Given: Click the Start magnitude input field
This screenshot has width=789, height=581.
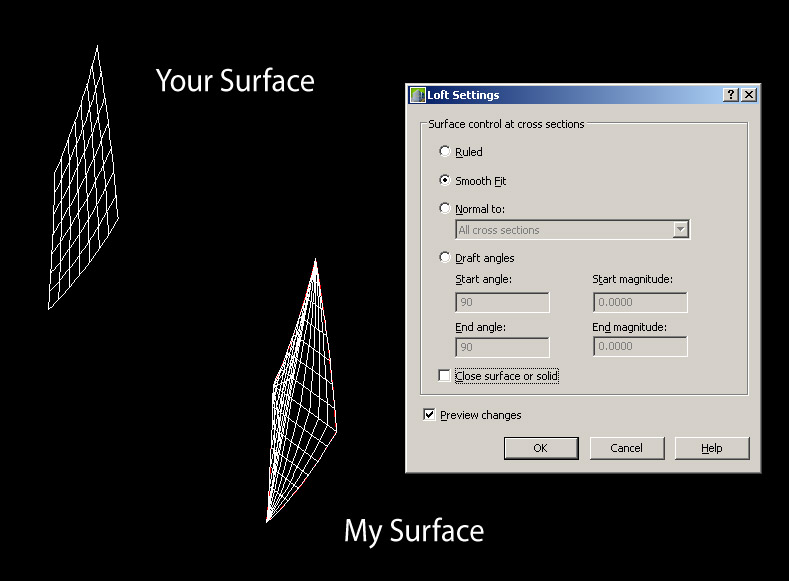Looking at the screenshot, I should 640,302.
